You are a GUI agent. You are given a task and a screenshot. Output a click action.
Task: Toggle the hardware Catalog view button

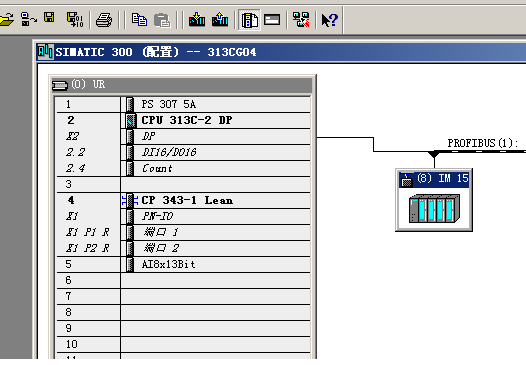[x=249, y=20]
